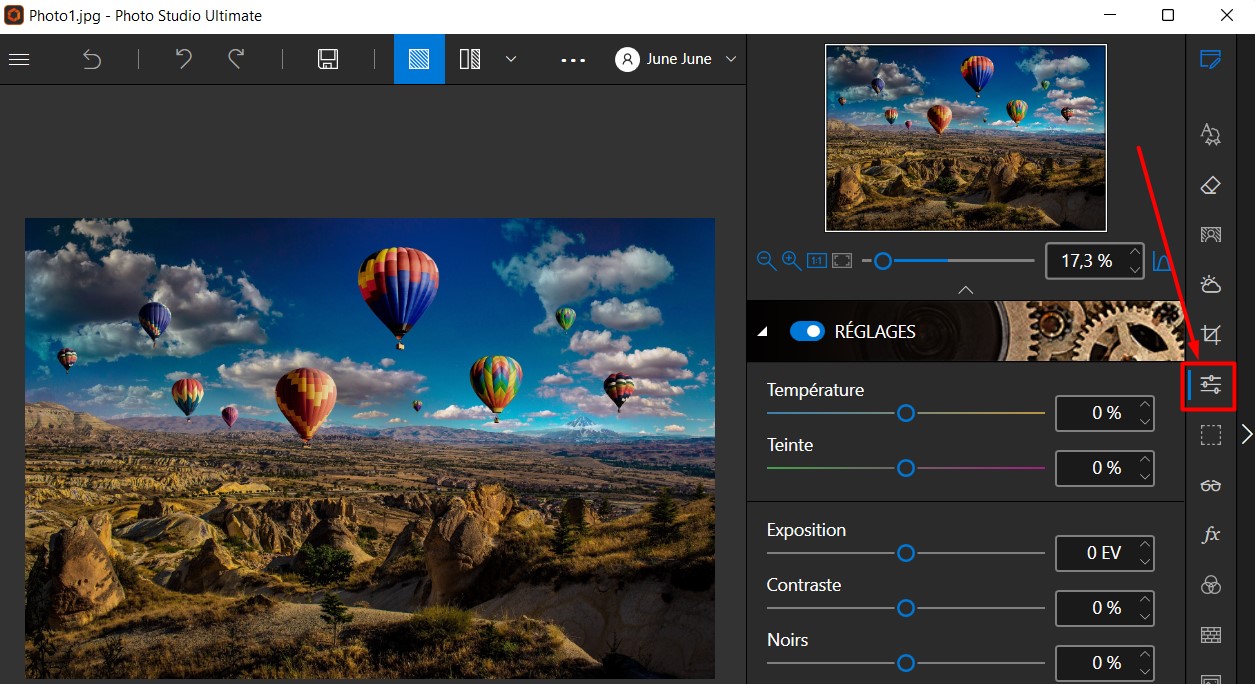Decrease the Contraste value with the down arrow
Viewport: 1255px width, 684px height.
1145,616
